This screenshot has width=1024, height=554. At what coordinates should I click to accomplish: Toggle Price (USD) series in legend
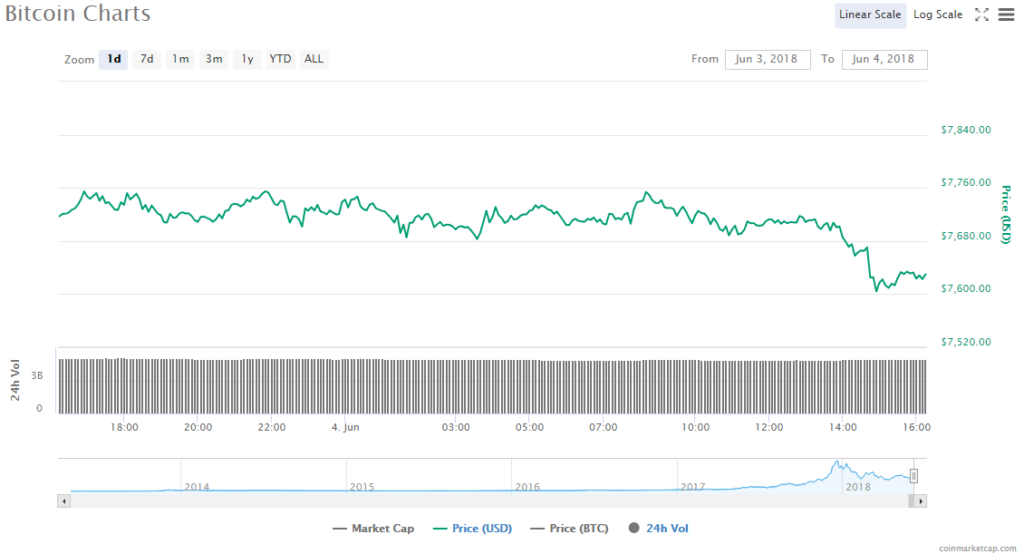coord(476,528)
